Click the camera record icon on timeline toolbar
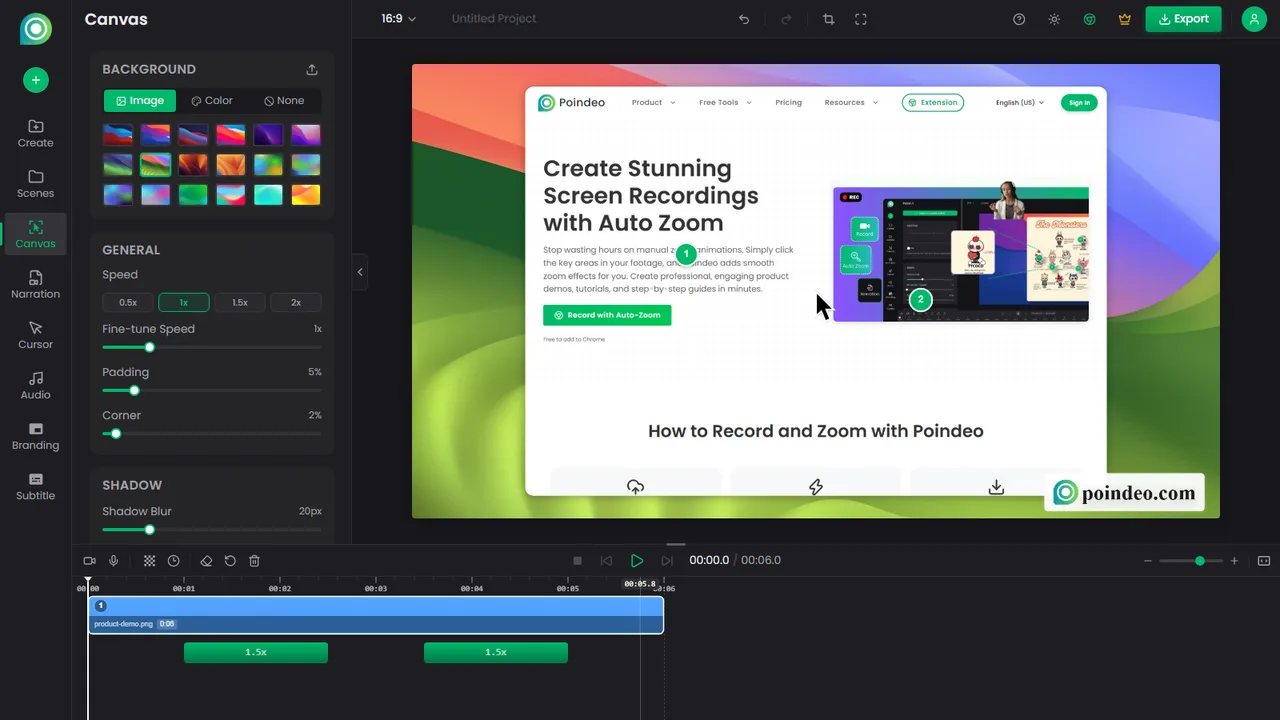Screen dimensions: 1280x720 point(89,561)
